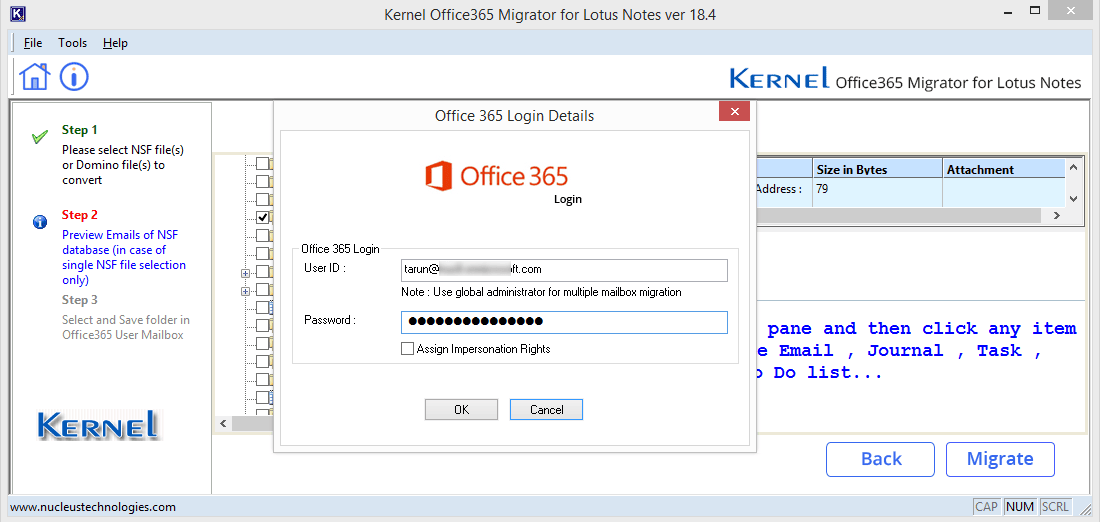Click the item table's horizontal scrollbar track

(901, 217)
